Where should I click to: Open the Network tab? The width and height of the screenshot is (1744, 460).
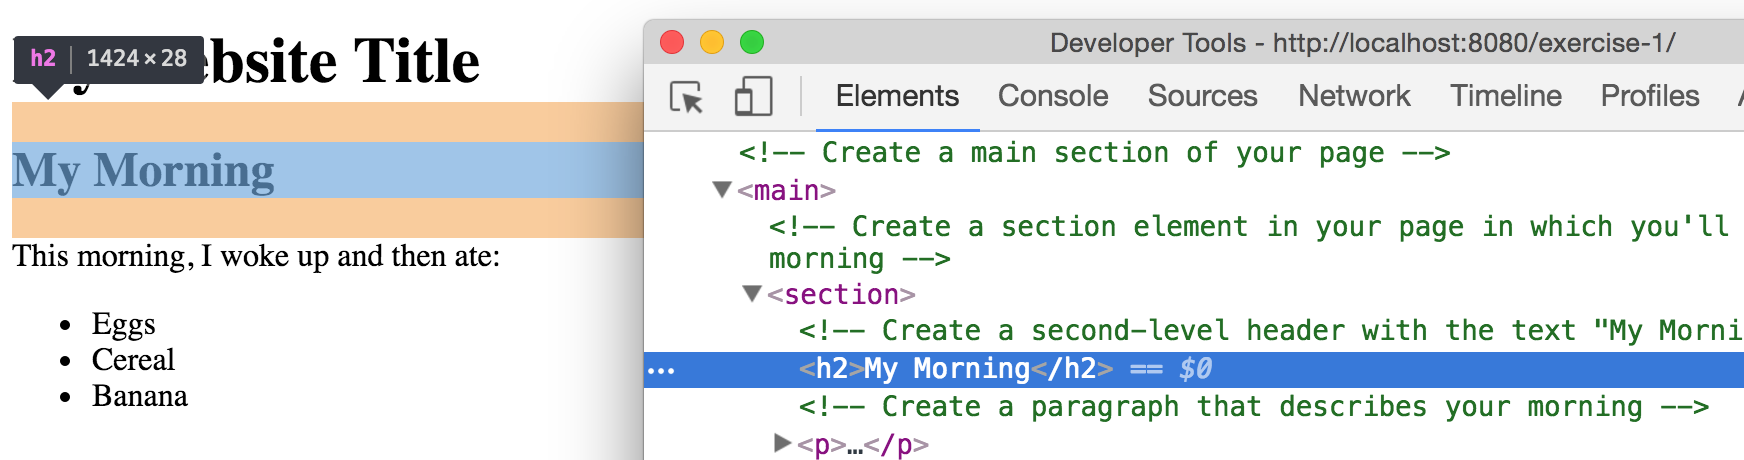1354,96
